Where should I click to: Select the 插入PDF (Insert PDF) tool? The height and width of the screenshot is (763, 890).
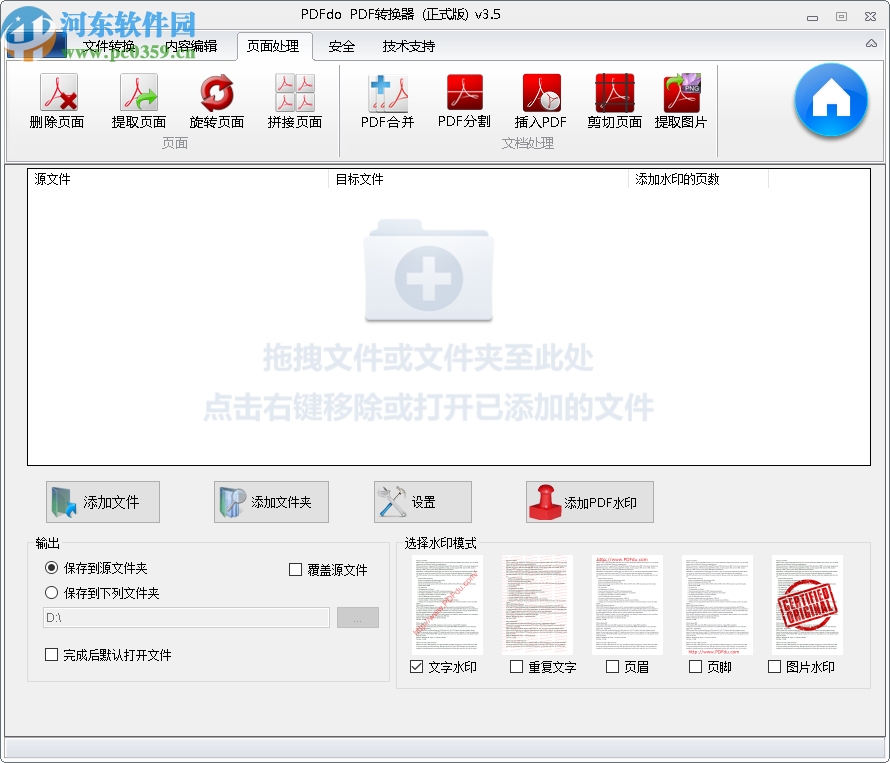pos(540,100)
